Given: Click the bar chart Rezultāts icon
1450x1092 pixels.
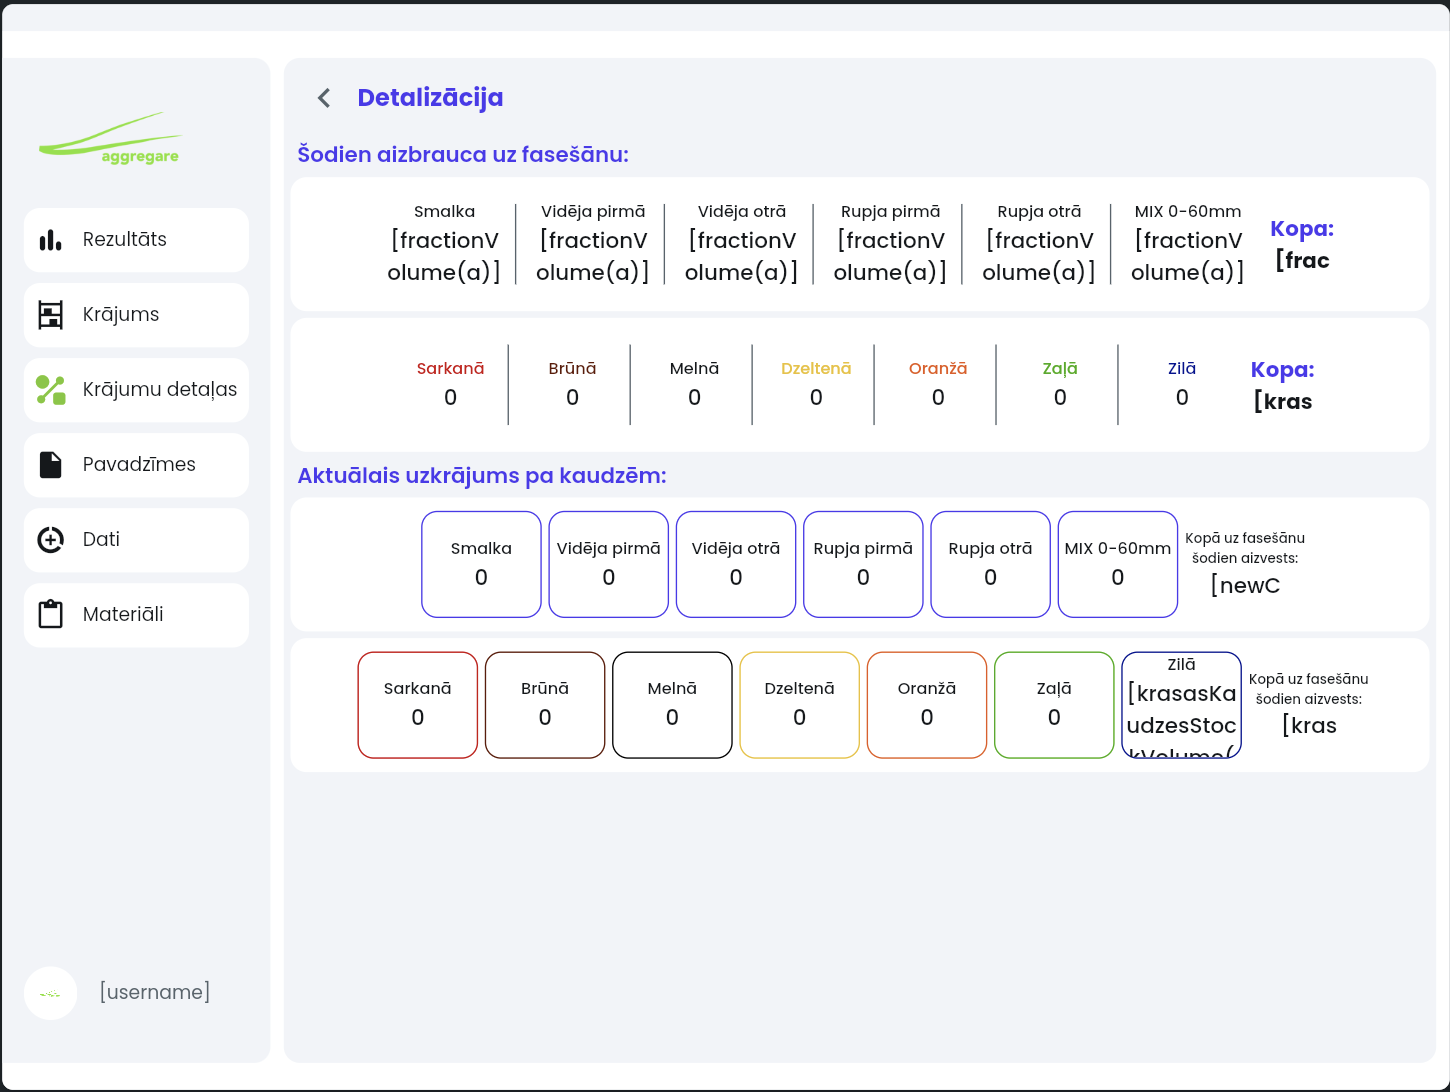Looking at the screenshot, I should tap(51, 240).
